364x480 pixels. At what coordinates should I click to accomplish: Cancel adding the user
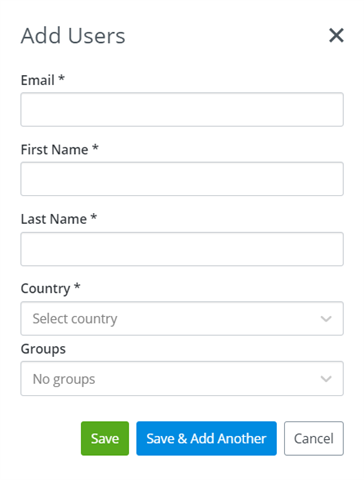click(314, 438)
